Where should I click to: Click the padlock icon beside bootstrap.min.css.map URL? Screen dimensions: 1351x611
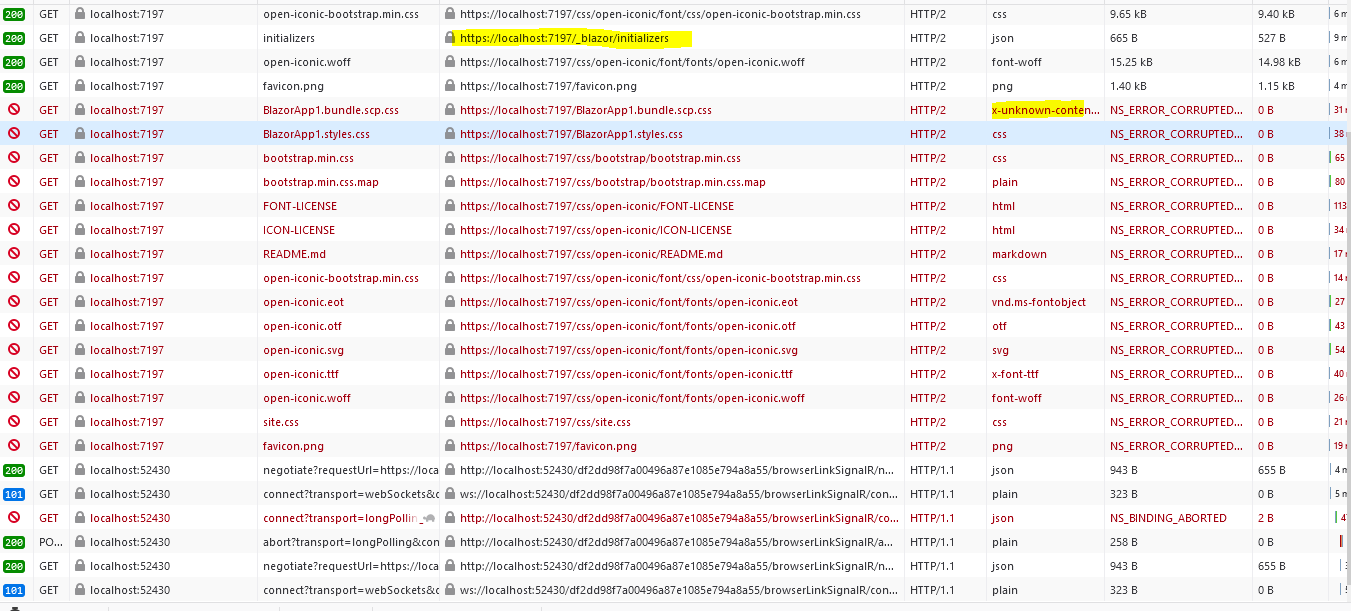click(449, 182)
